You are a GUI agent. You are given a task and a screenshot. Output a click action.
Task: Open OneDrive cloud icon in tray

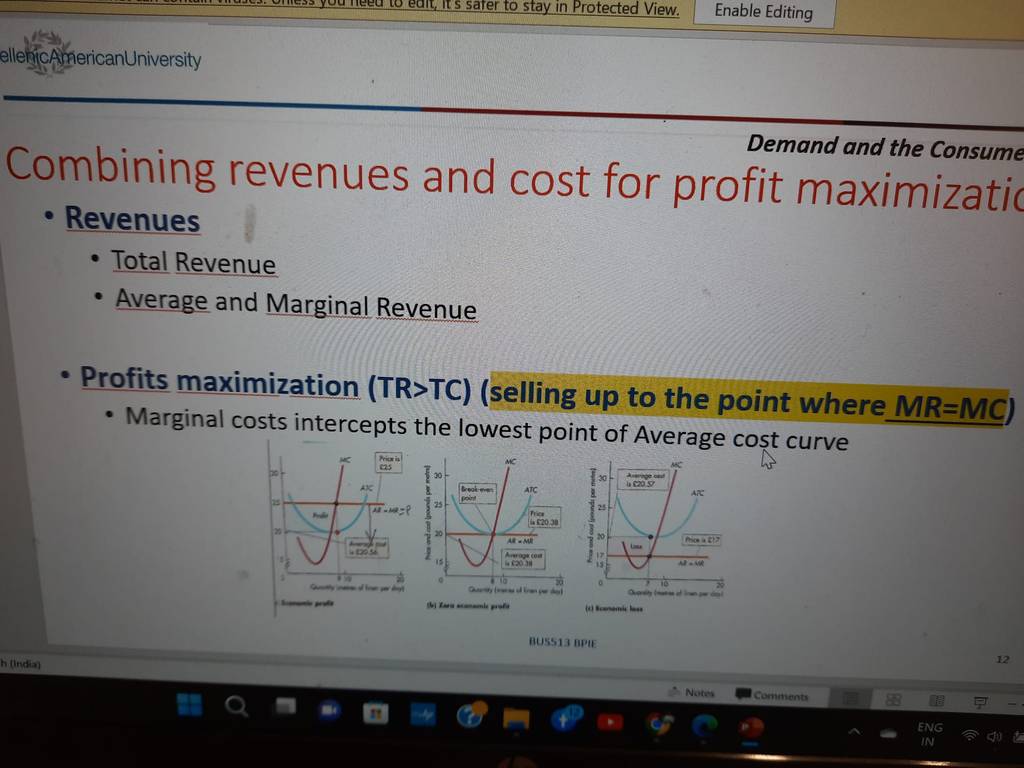[x=889, y=733]
